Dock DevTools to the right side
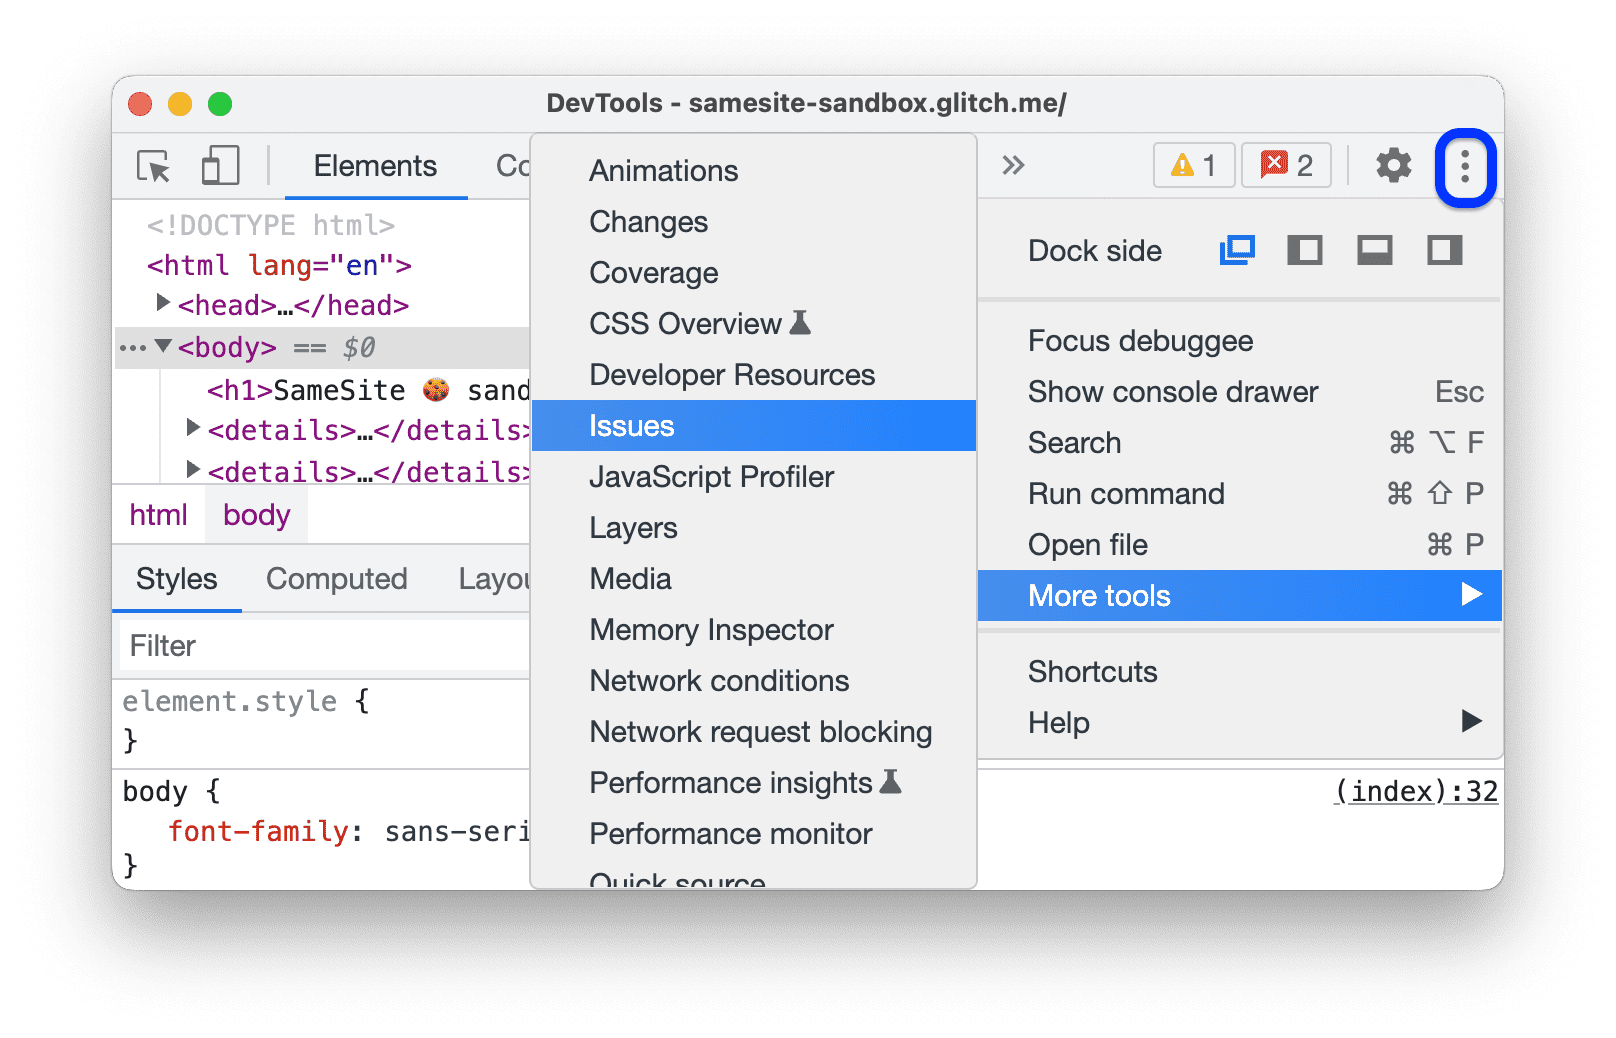Screen dimensions: 1616x1038 click(x=1443, y=251)
